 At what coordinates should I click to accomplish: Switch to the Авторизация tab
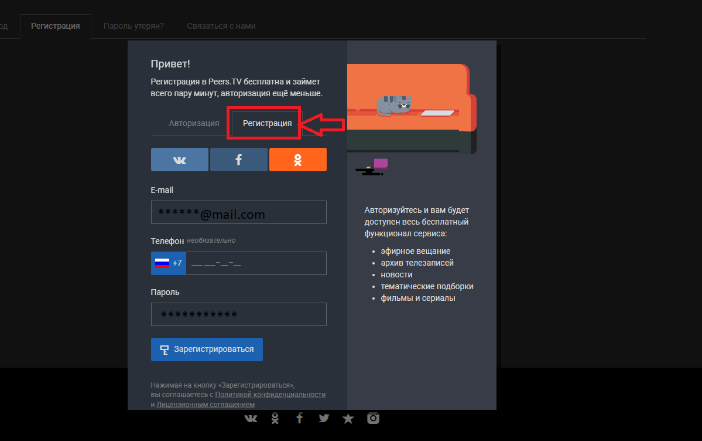194,123
